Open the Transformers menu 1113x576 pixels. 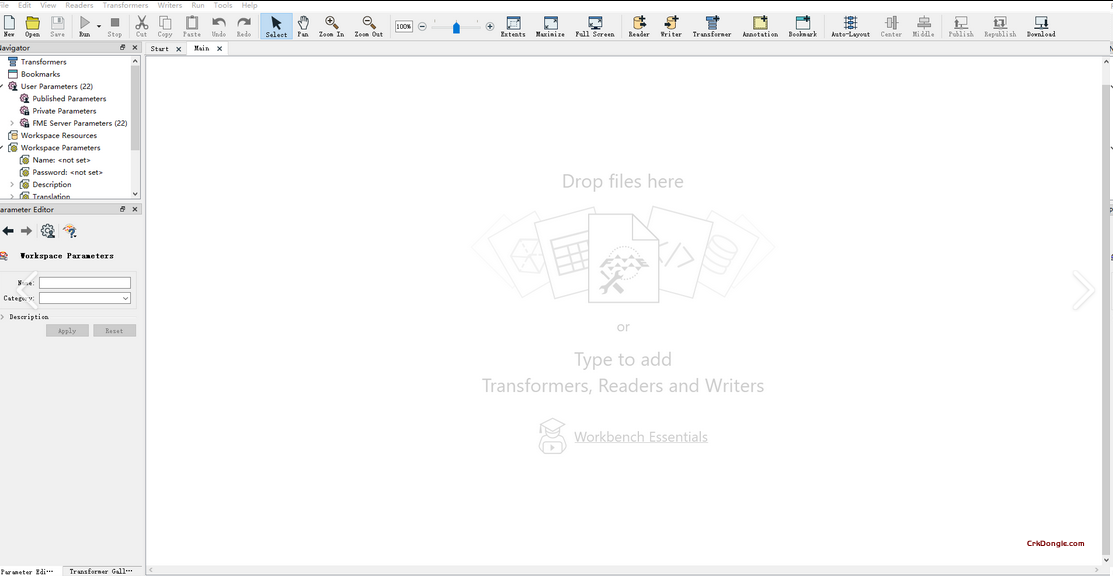tap(124, 4)
